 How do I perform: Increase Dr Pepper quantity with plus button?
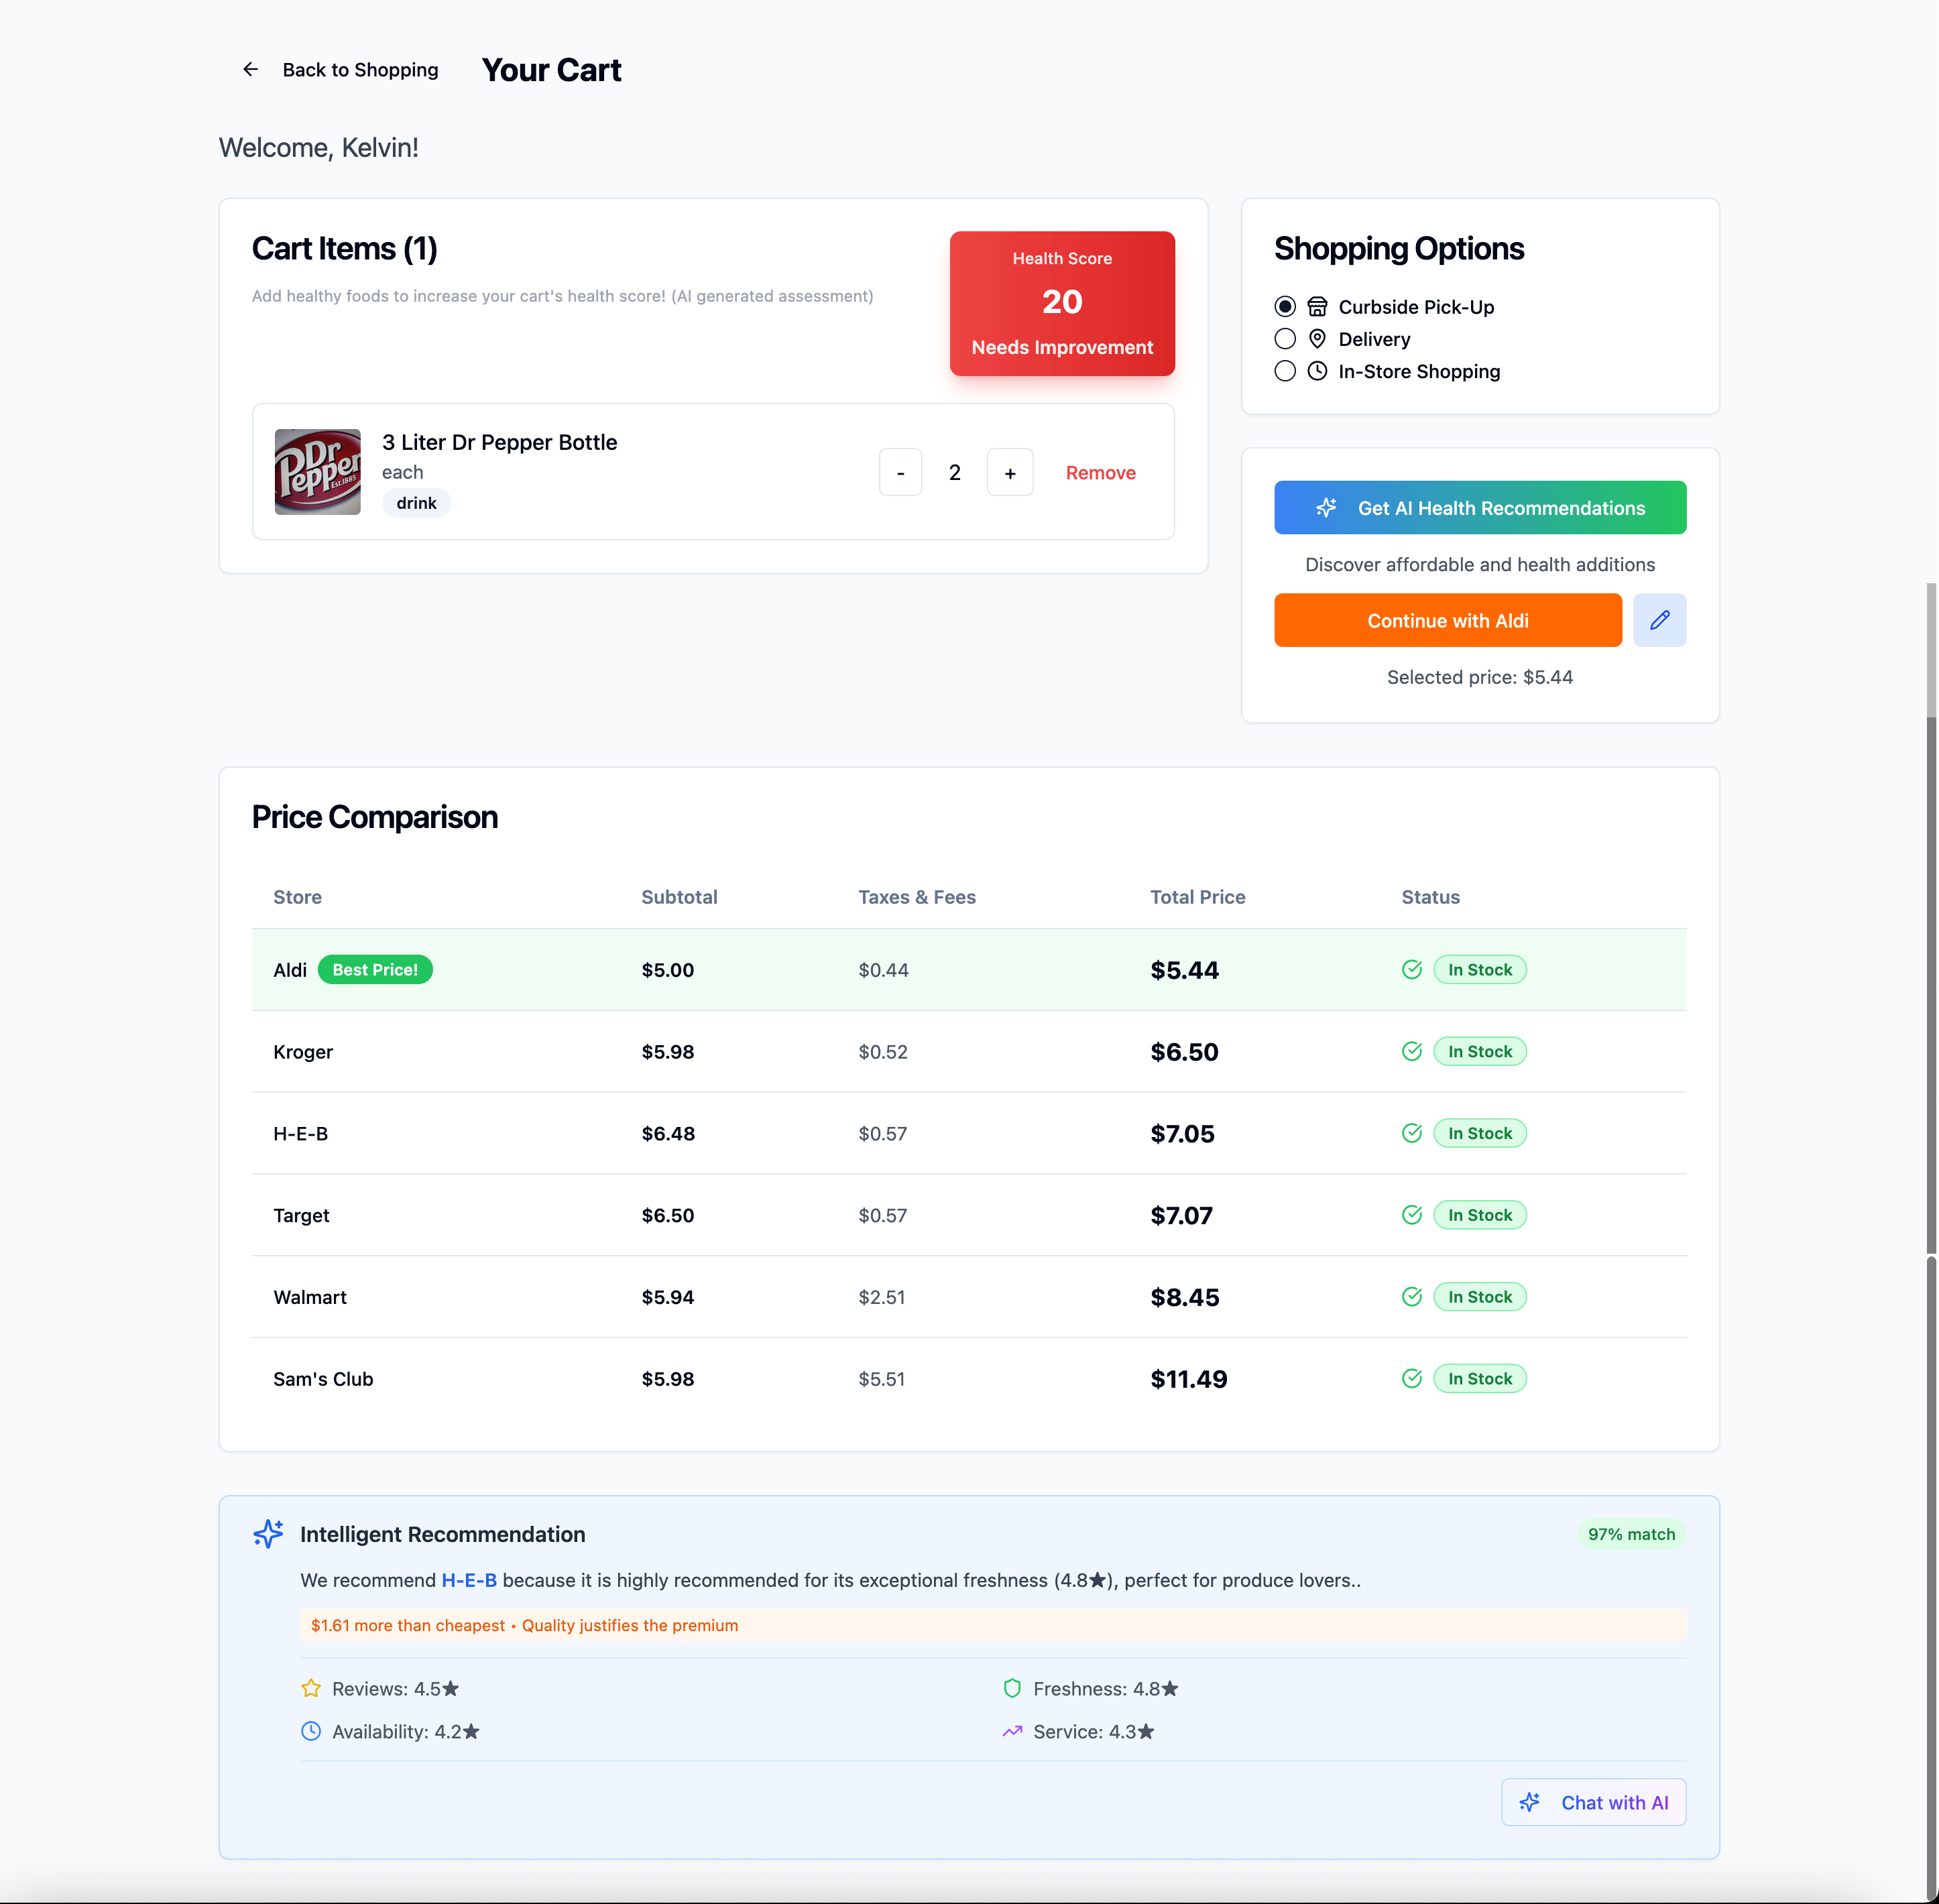[1010, 473]
